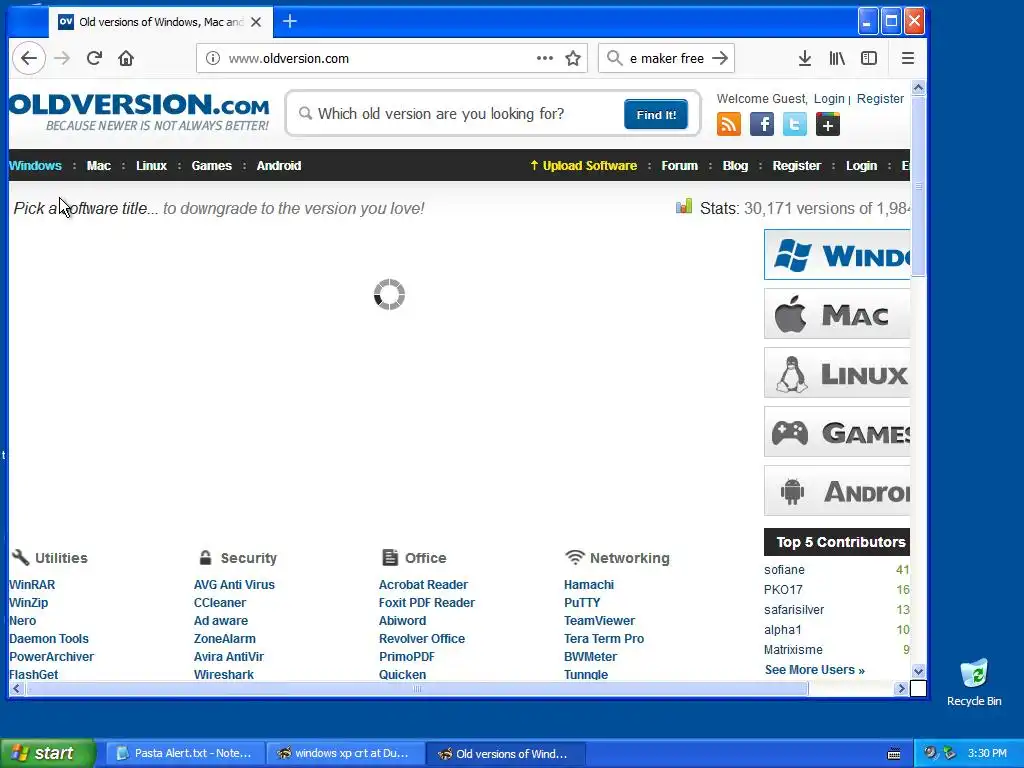This screenshot has width=1024, height=768.
Task: Choose the Android platform banner
Action: (837, 491)
